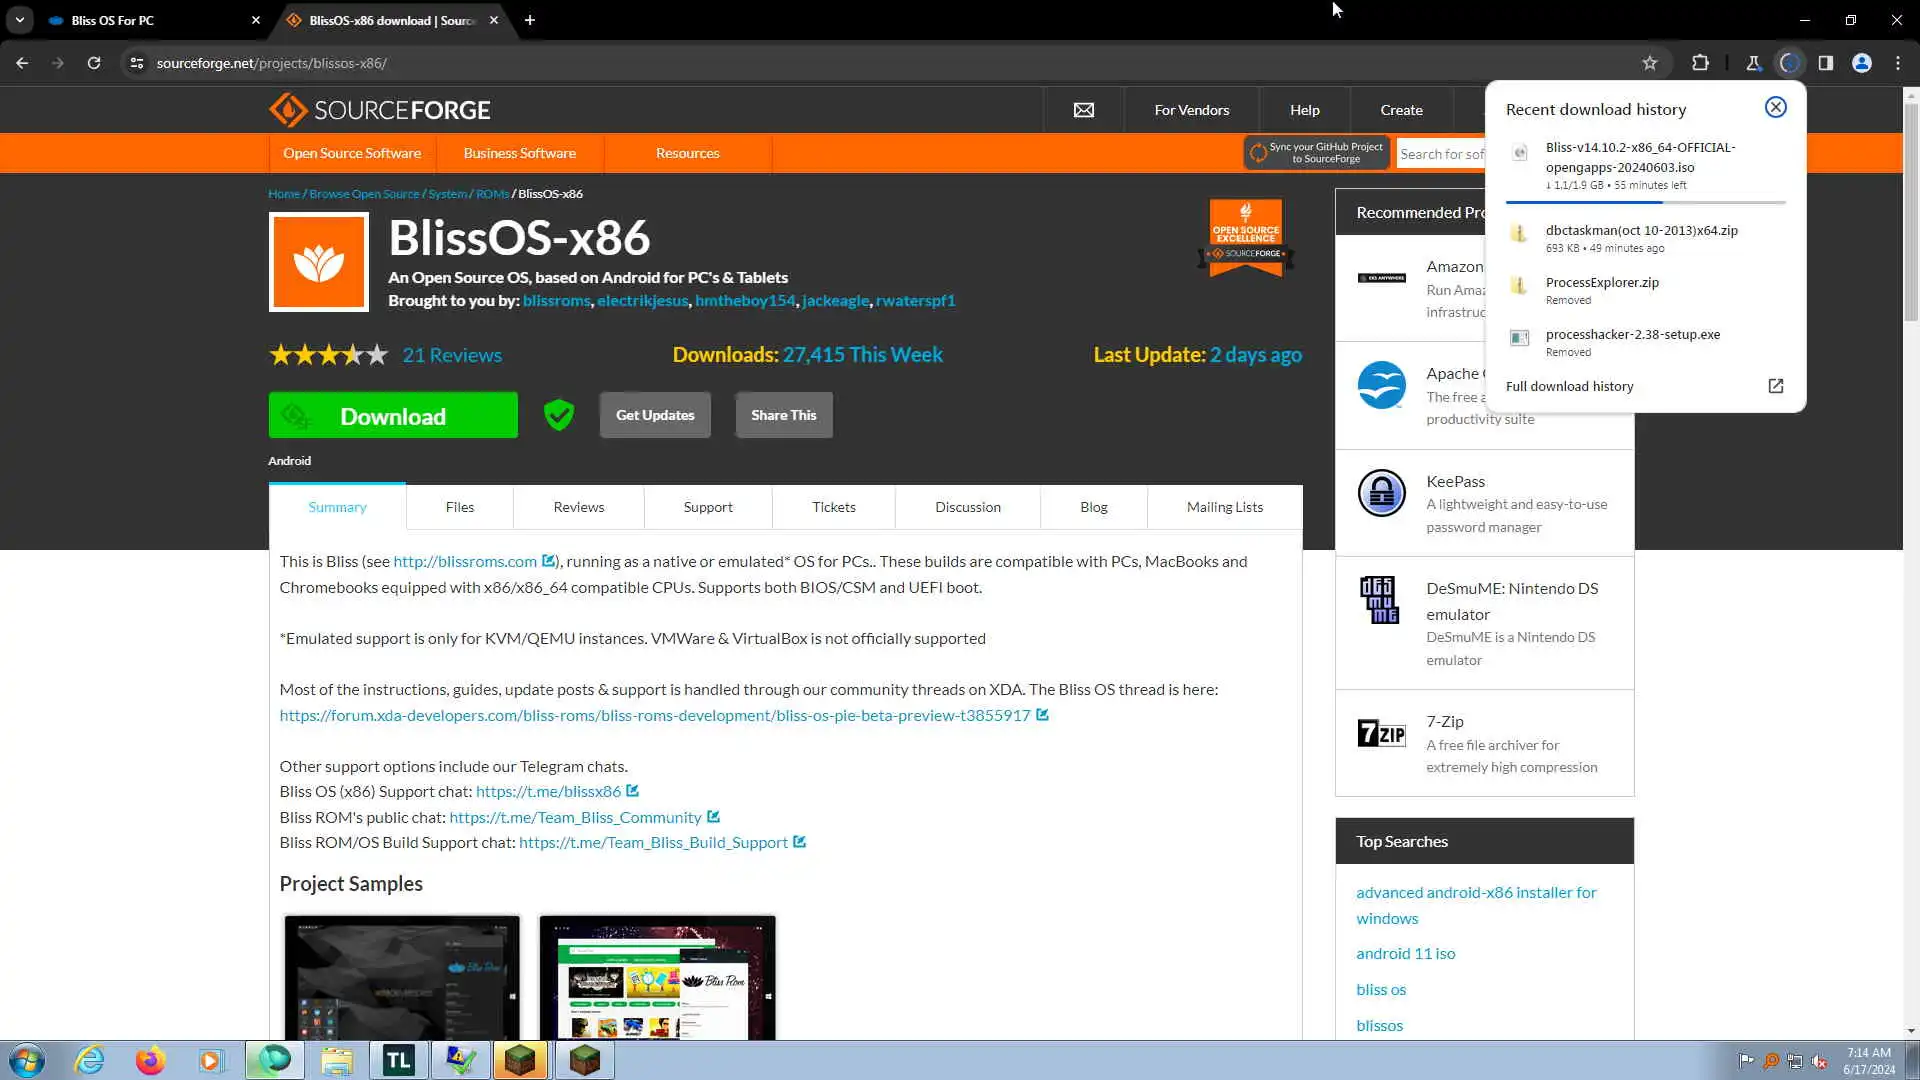The width and height of the screenshot is (1920, 1080).
Task: Open the Chrome three-dot menu
Action: tap(1898, 63)
